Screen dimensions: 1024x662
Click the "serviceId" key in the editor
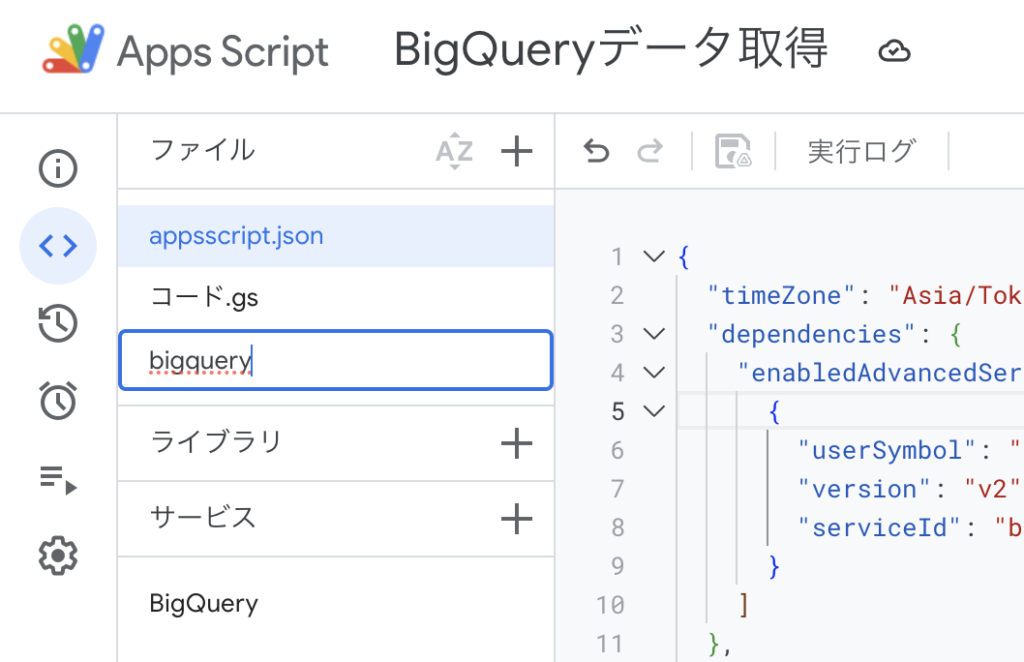click(879, 528)
